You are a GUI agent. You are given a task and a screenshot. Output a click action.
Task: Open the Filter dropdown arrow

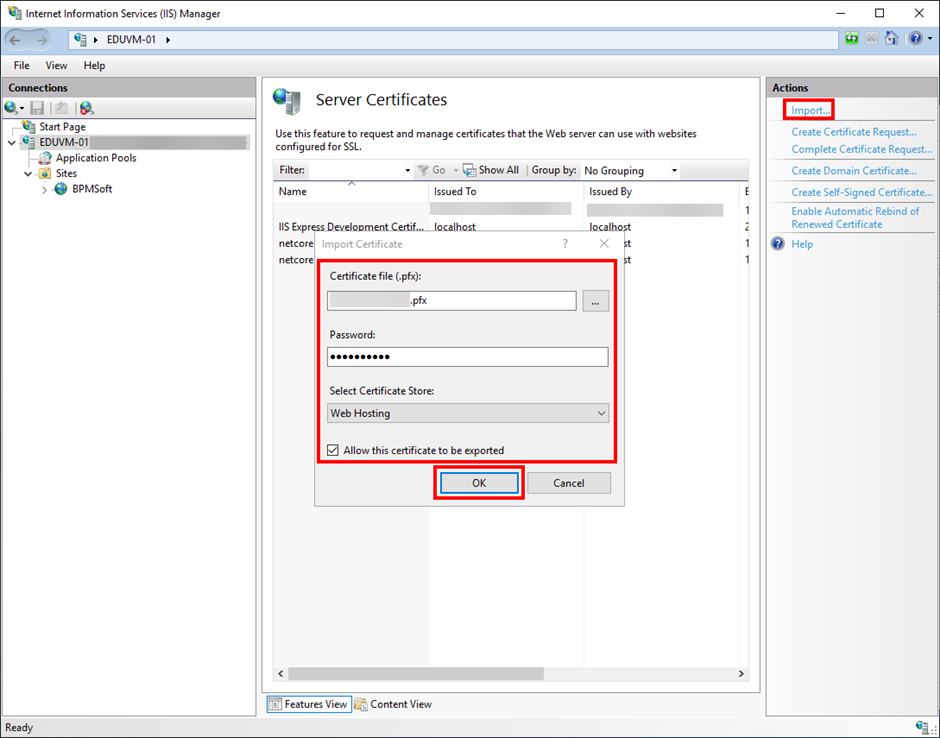pyautogui.click(x=408, y=170)
